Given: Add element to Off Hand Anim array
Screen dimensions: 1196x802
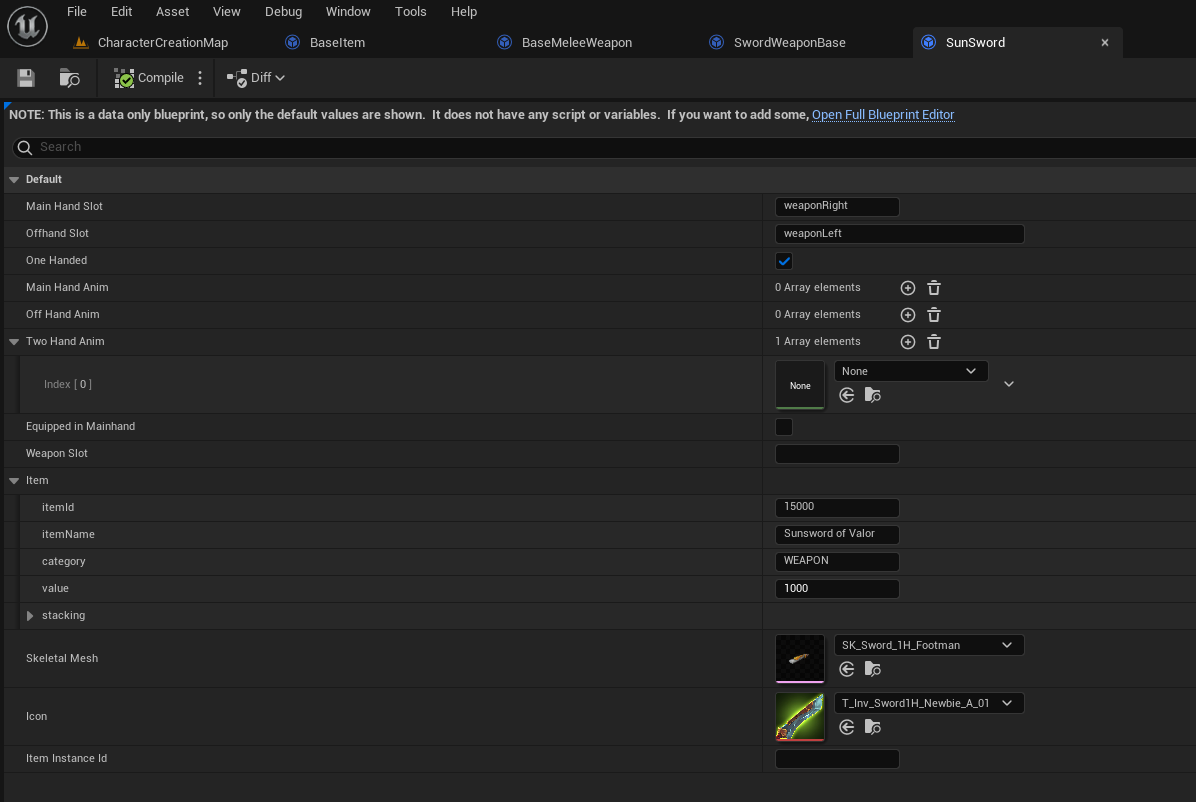Looking at the screenshot, I should 908,314.
